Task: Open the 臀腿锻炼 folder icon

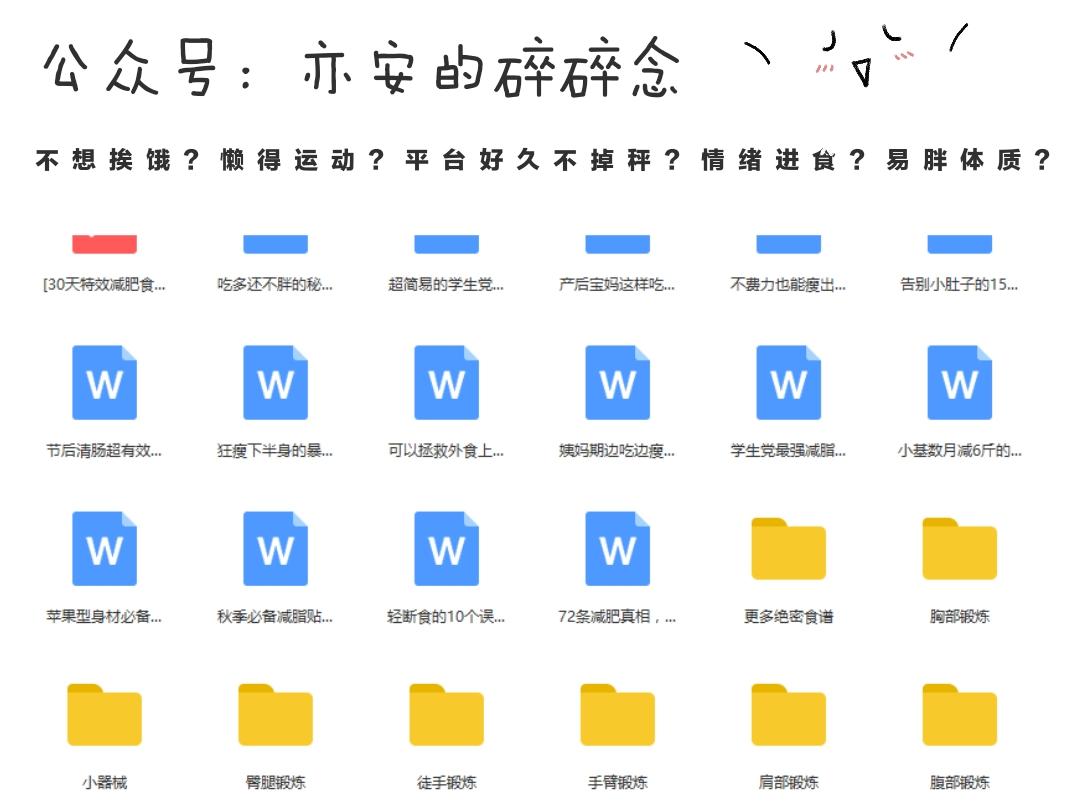Action: pyautogui.click(x=274, y=715)
